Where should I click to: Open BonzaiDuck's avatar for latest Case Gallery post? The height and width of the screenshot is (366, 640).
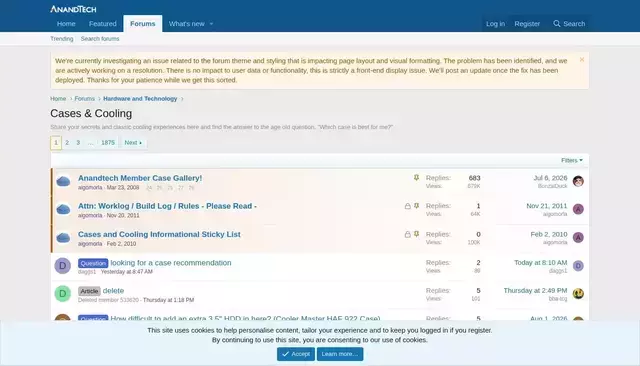coord(578,181)
